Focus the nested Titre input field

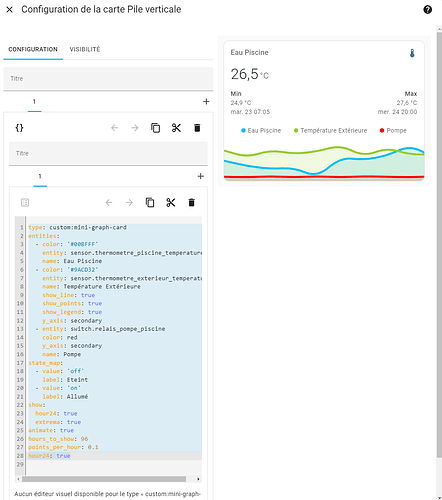click(x=108, y=153)
